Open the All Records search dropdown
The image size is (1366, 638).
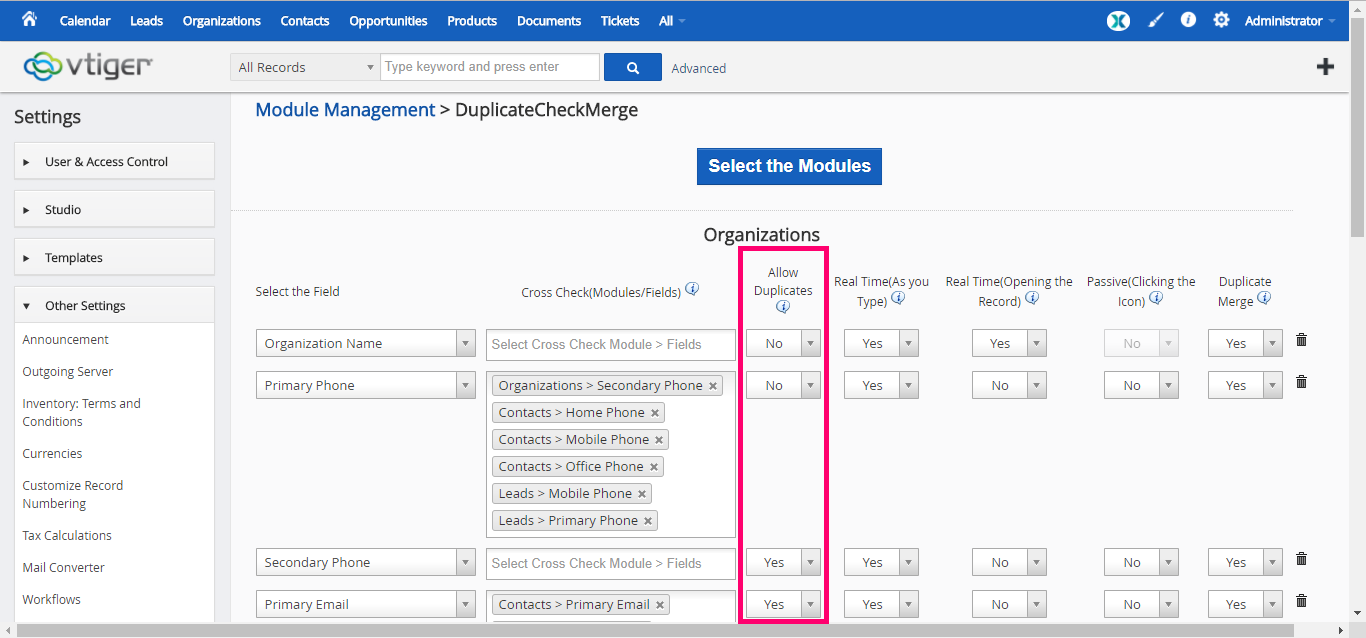click(x=304, y=67)
